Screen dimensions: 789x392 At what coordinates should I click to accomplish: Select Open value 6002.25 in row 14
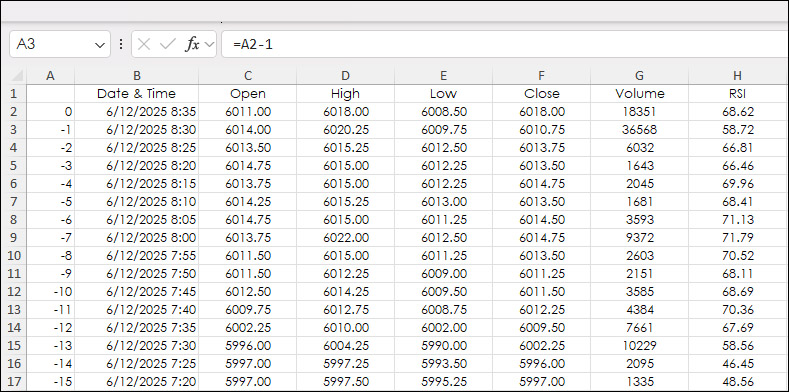pyautogui.click(x=248, y=328)
